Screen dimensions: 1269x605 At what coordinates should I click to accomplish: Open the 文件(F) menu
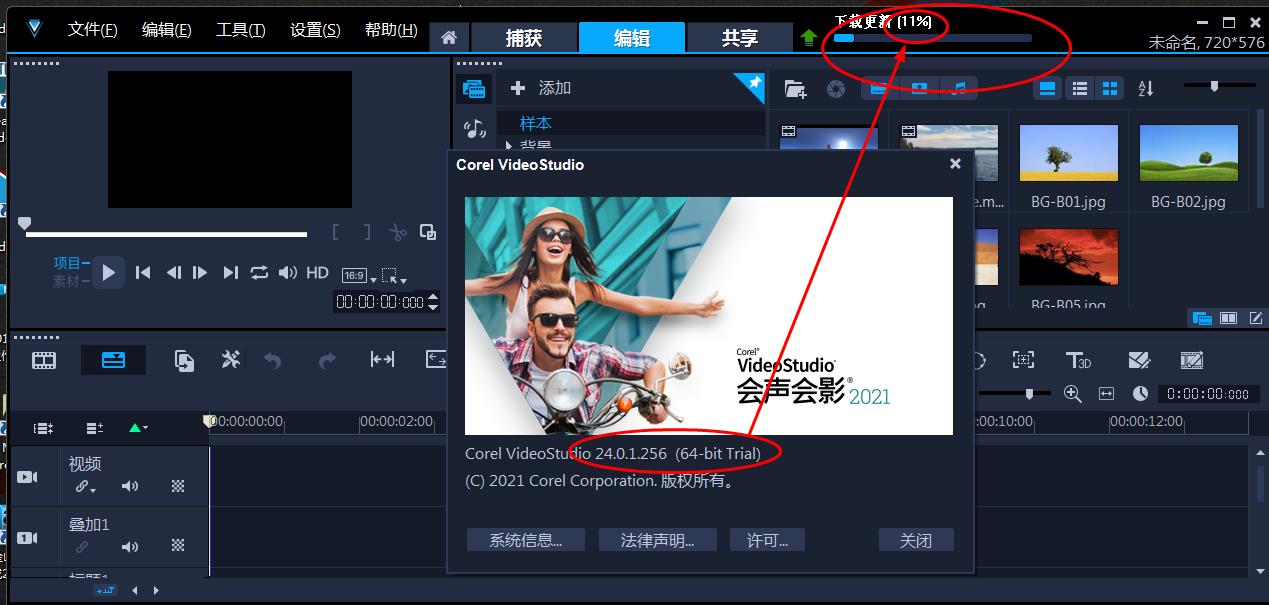(92, 30)
